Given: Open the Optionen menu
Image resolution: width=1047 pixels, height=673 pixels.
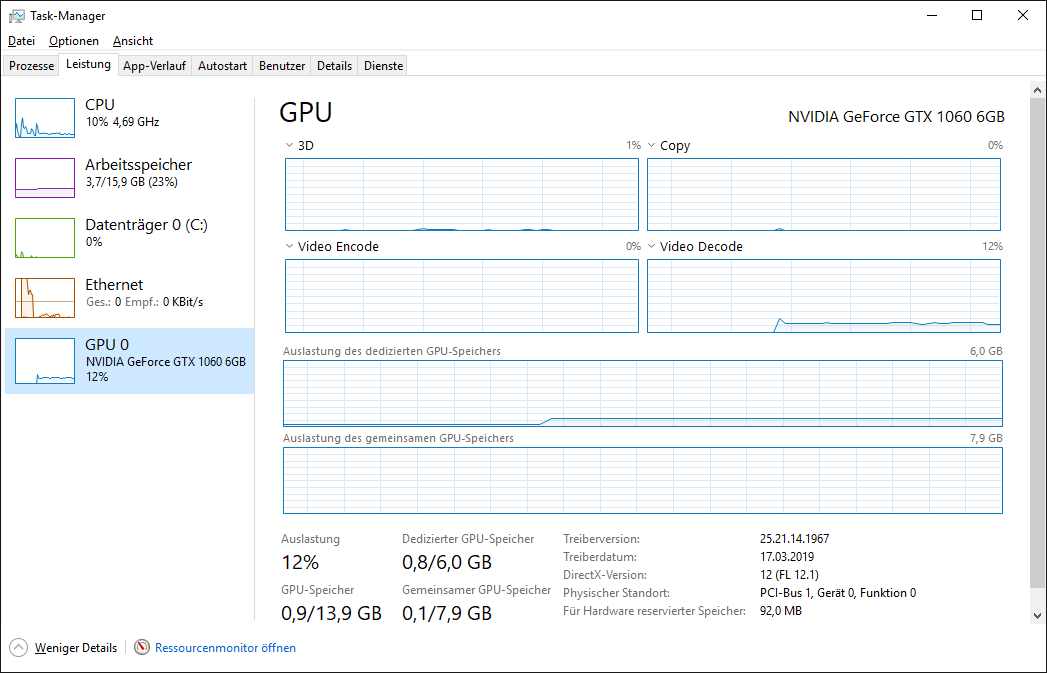Looking at the screenshot, I should (74, 41).
